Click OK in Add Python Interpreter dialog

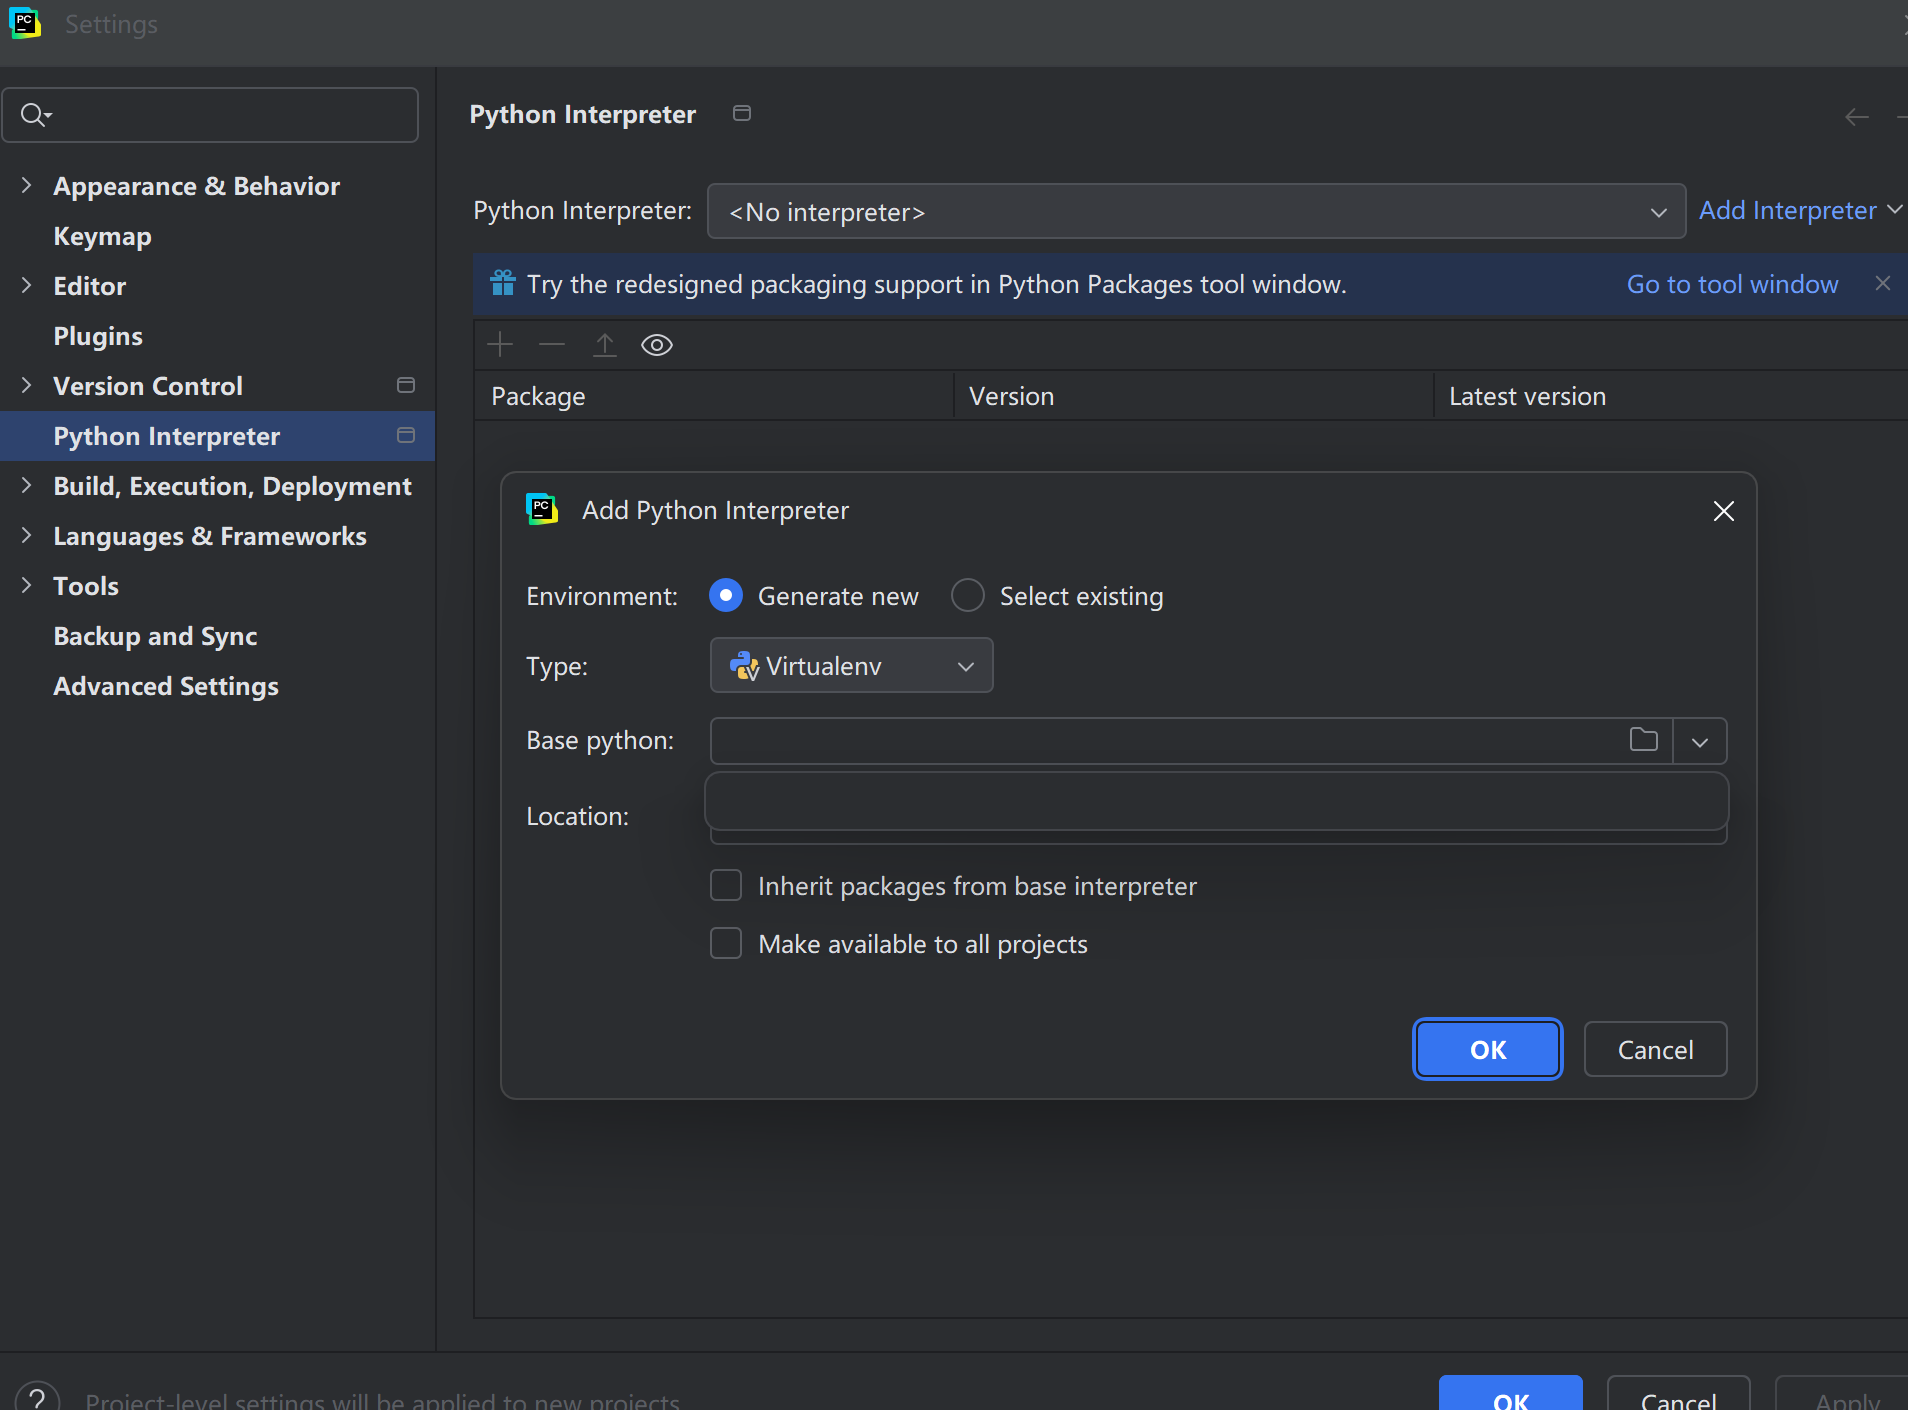tap(1487, 1049)
